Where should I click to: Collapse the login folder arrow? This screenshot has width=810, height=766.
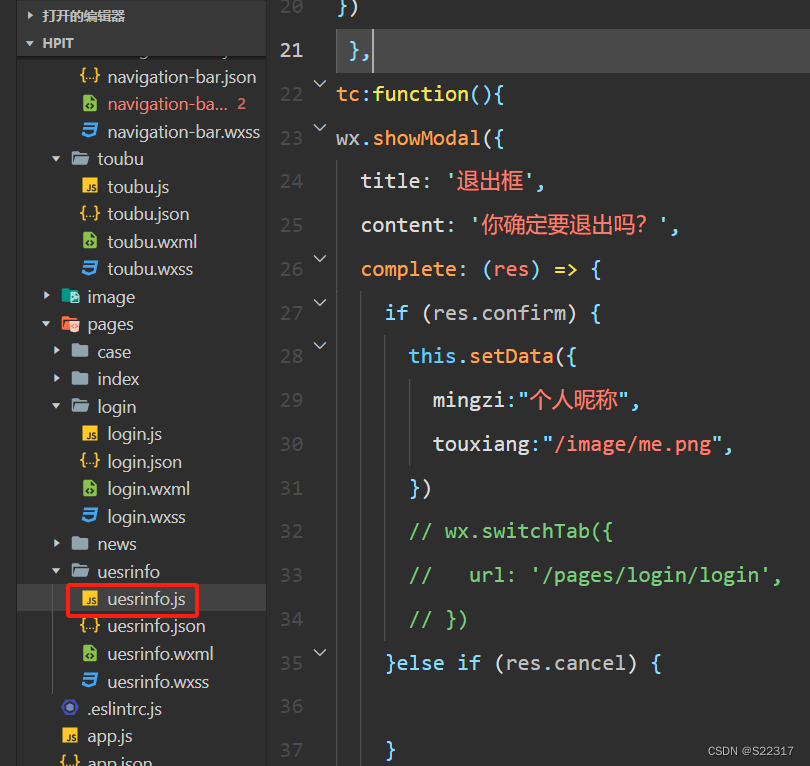(56, 406)
